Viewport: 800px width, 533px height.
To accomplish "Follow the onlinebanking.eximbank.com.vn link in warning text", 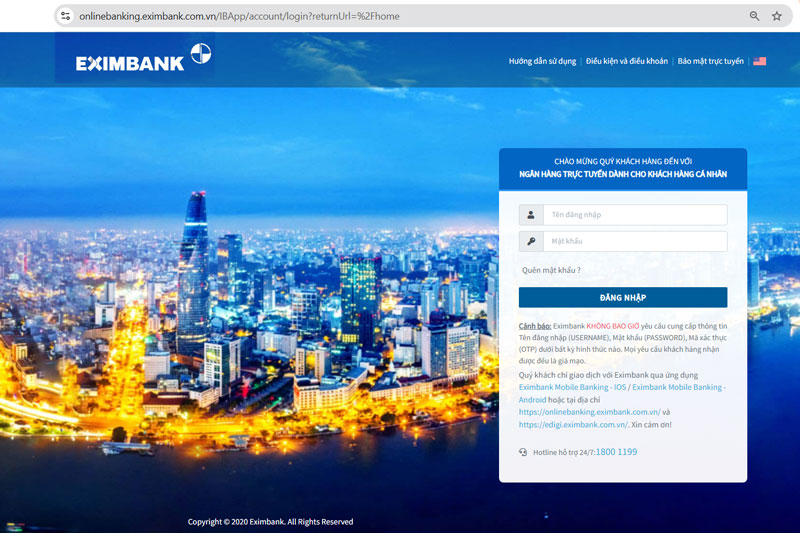I will (x=589, y=412).
